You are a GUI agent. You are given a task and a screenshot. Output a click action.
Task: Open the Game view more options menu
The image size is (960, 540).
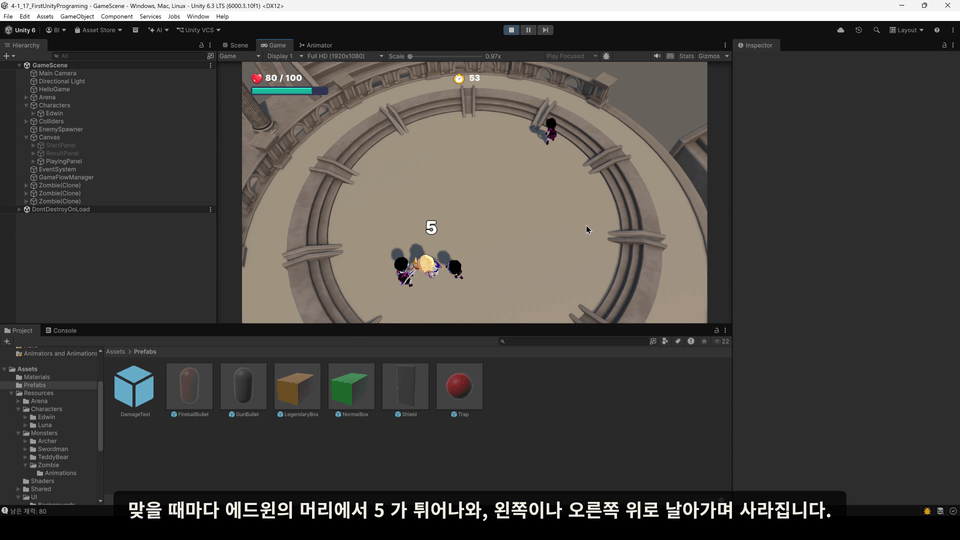(725, 45)
